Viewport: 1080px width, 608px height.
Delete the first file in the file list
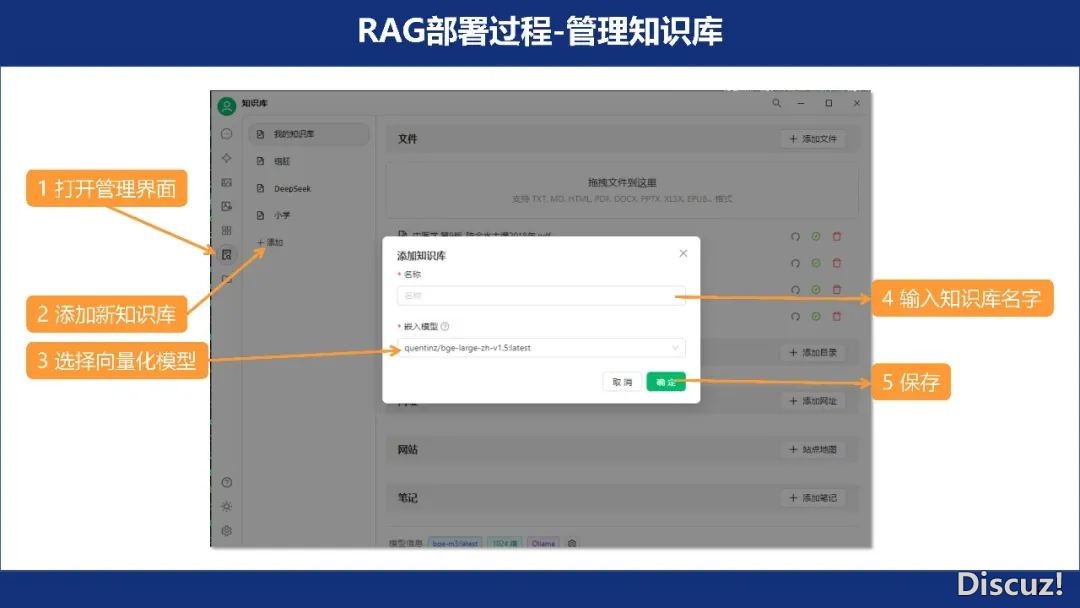click(x=837, y=237)
